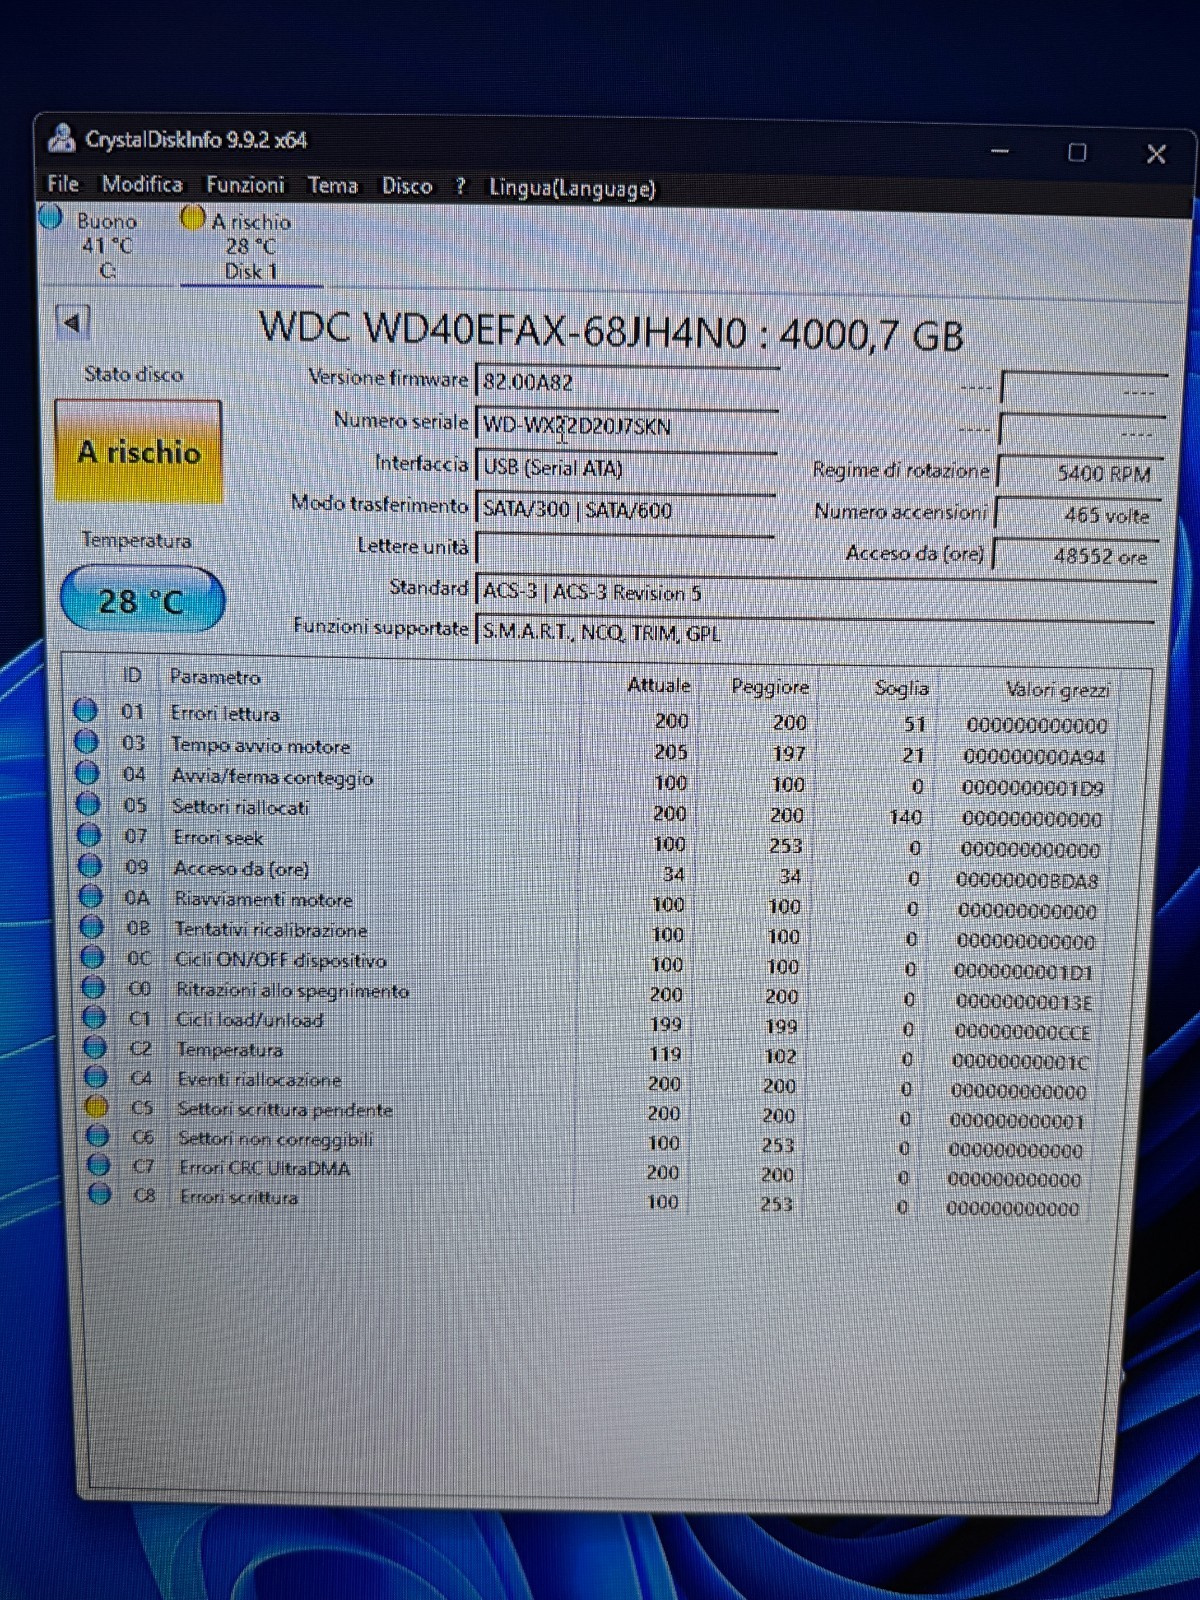The height and width of the screenshot is (1600, 1200).
Task: Click the CrystalDiskInfo title bar icon
Action: click(62, 138)
